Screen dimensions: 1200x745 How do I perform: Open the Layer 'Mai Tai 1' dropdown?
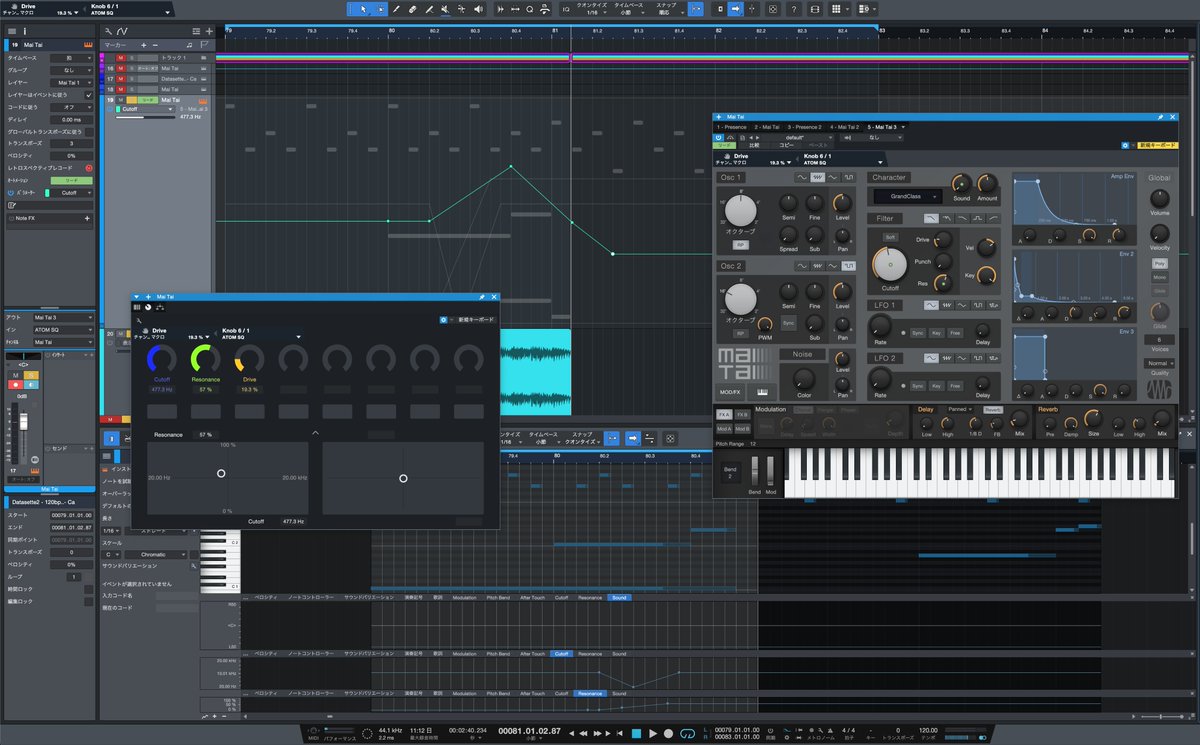pos(71,83)
